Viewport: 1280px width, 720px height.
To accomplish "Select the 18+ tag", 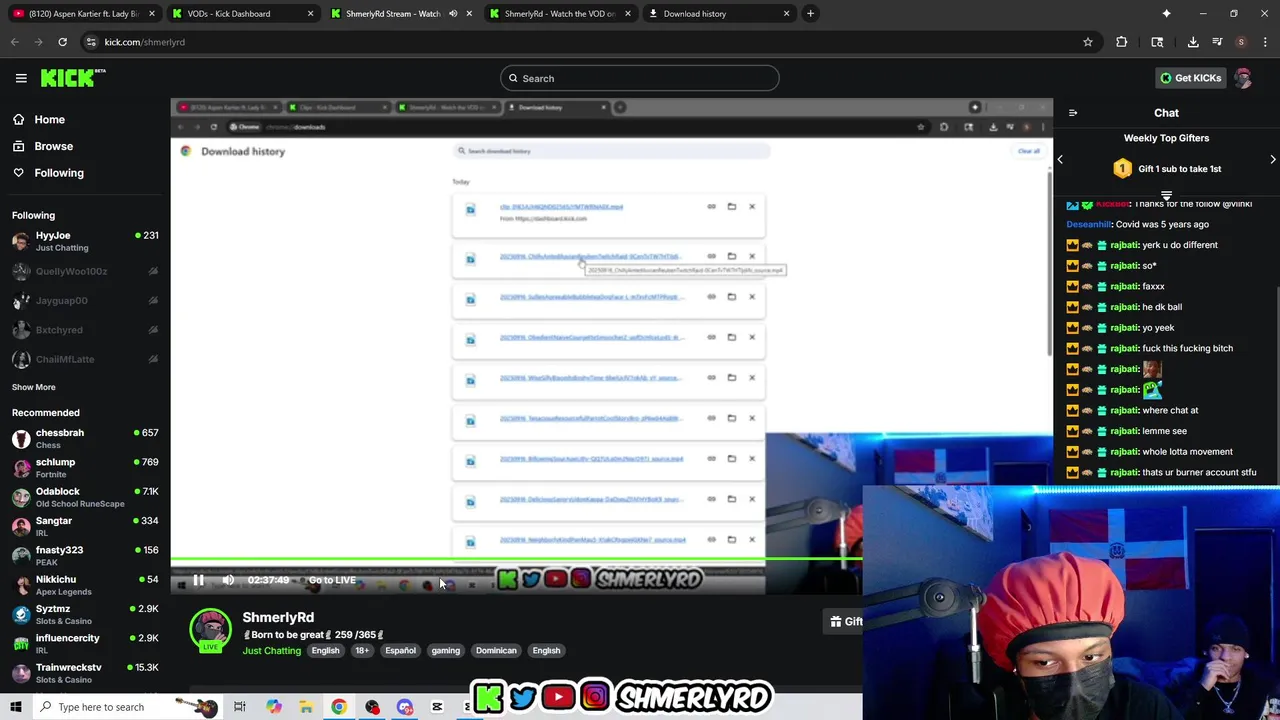I will pyautogui.click(x=362, y=651).
